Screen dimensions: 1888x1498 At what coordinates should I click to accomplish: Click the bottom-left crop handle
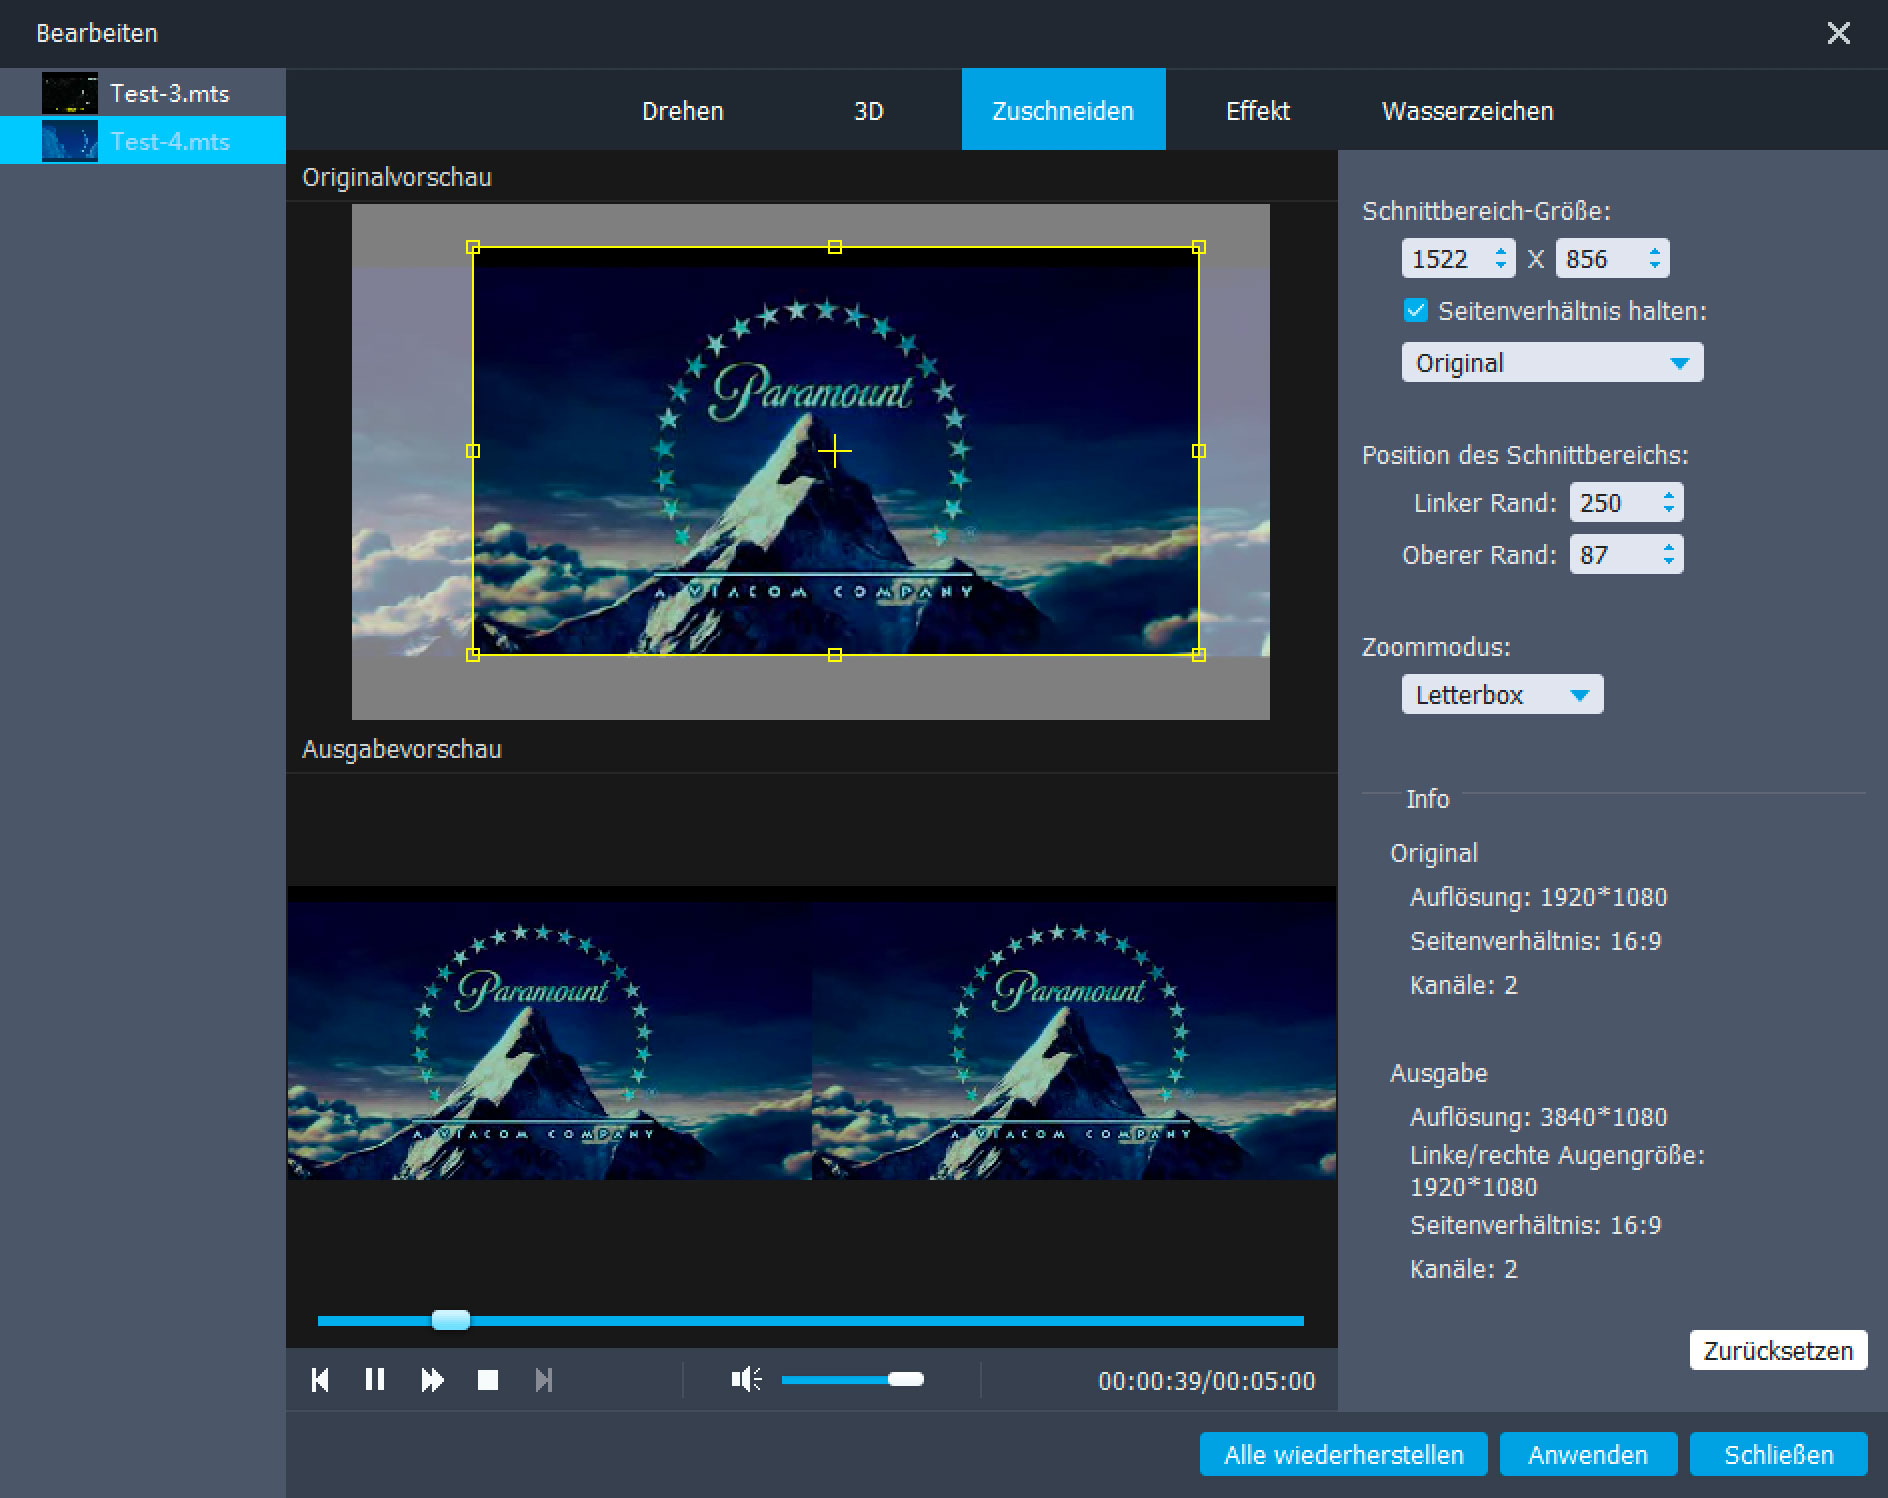click(474, 655)
